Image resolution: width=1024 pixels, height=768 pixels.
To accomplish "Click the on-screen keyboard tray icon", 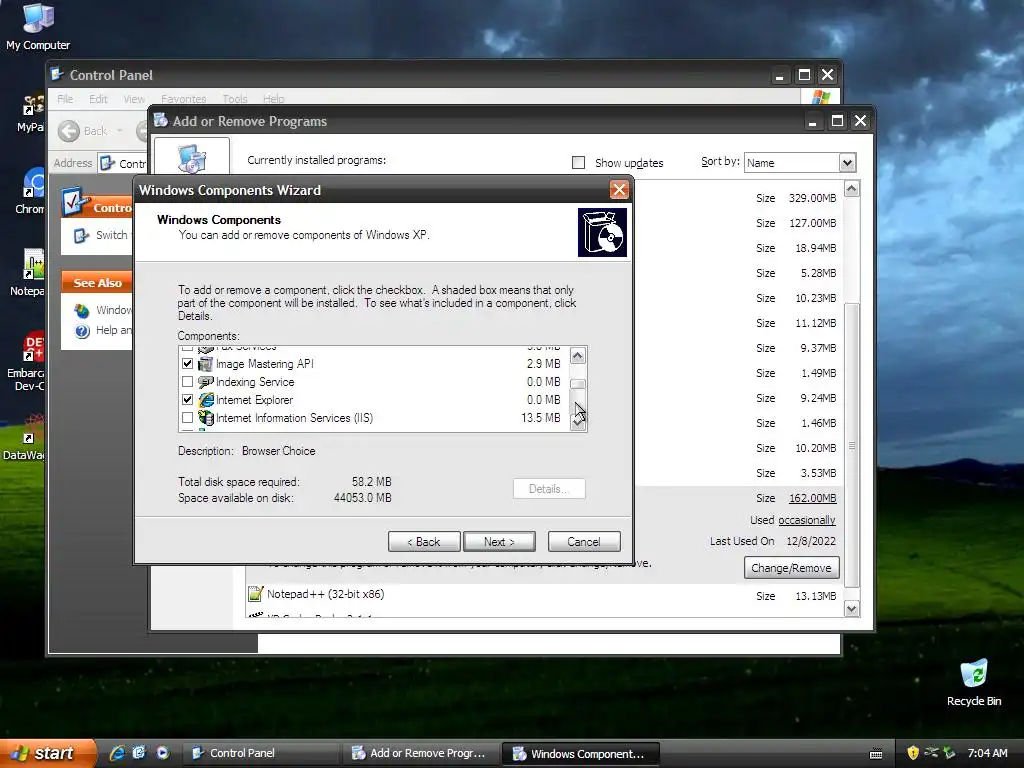I will click(x=876, y=754).
